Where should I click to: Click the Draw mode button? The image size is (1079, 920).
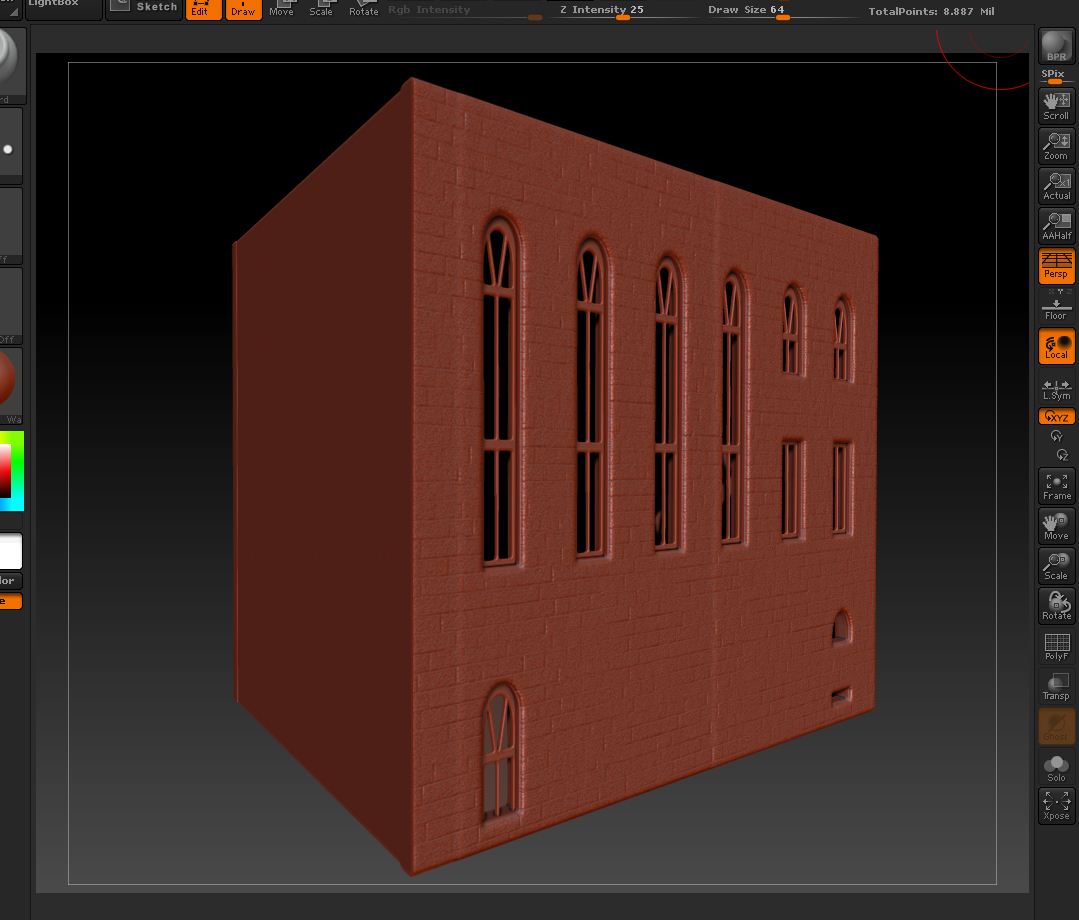(x=243, y=9)
